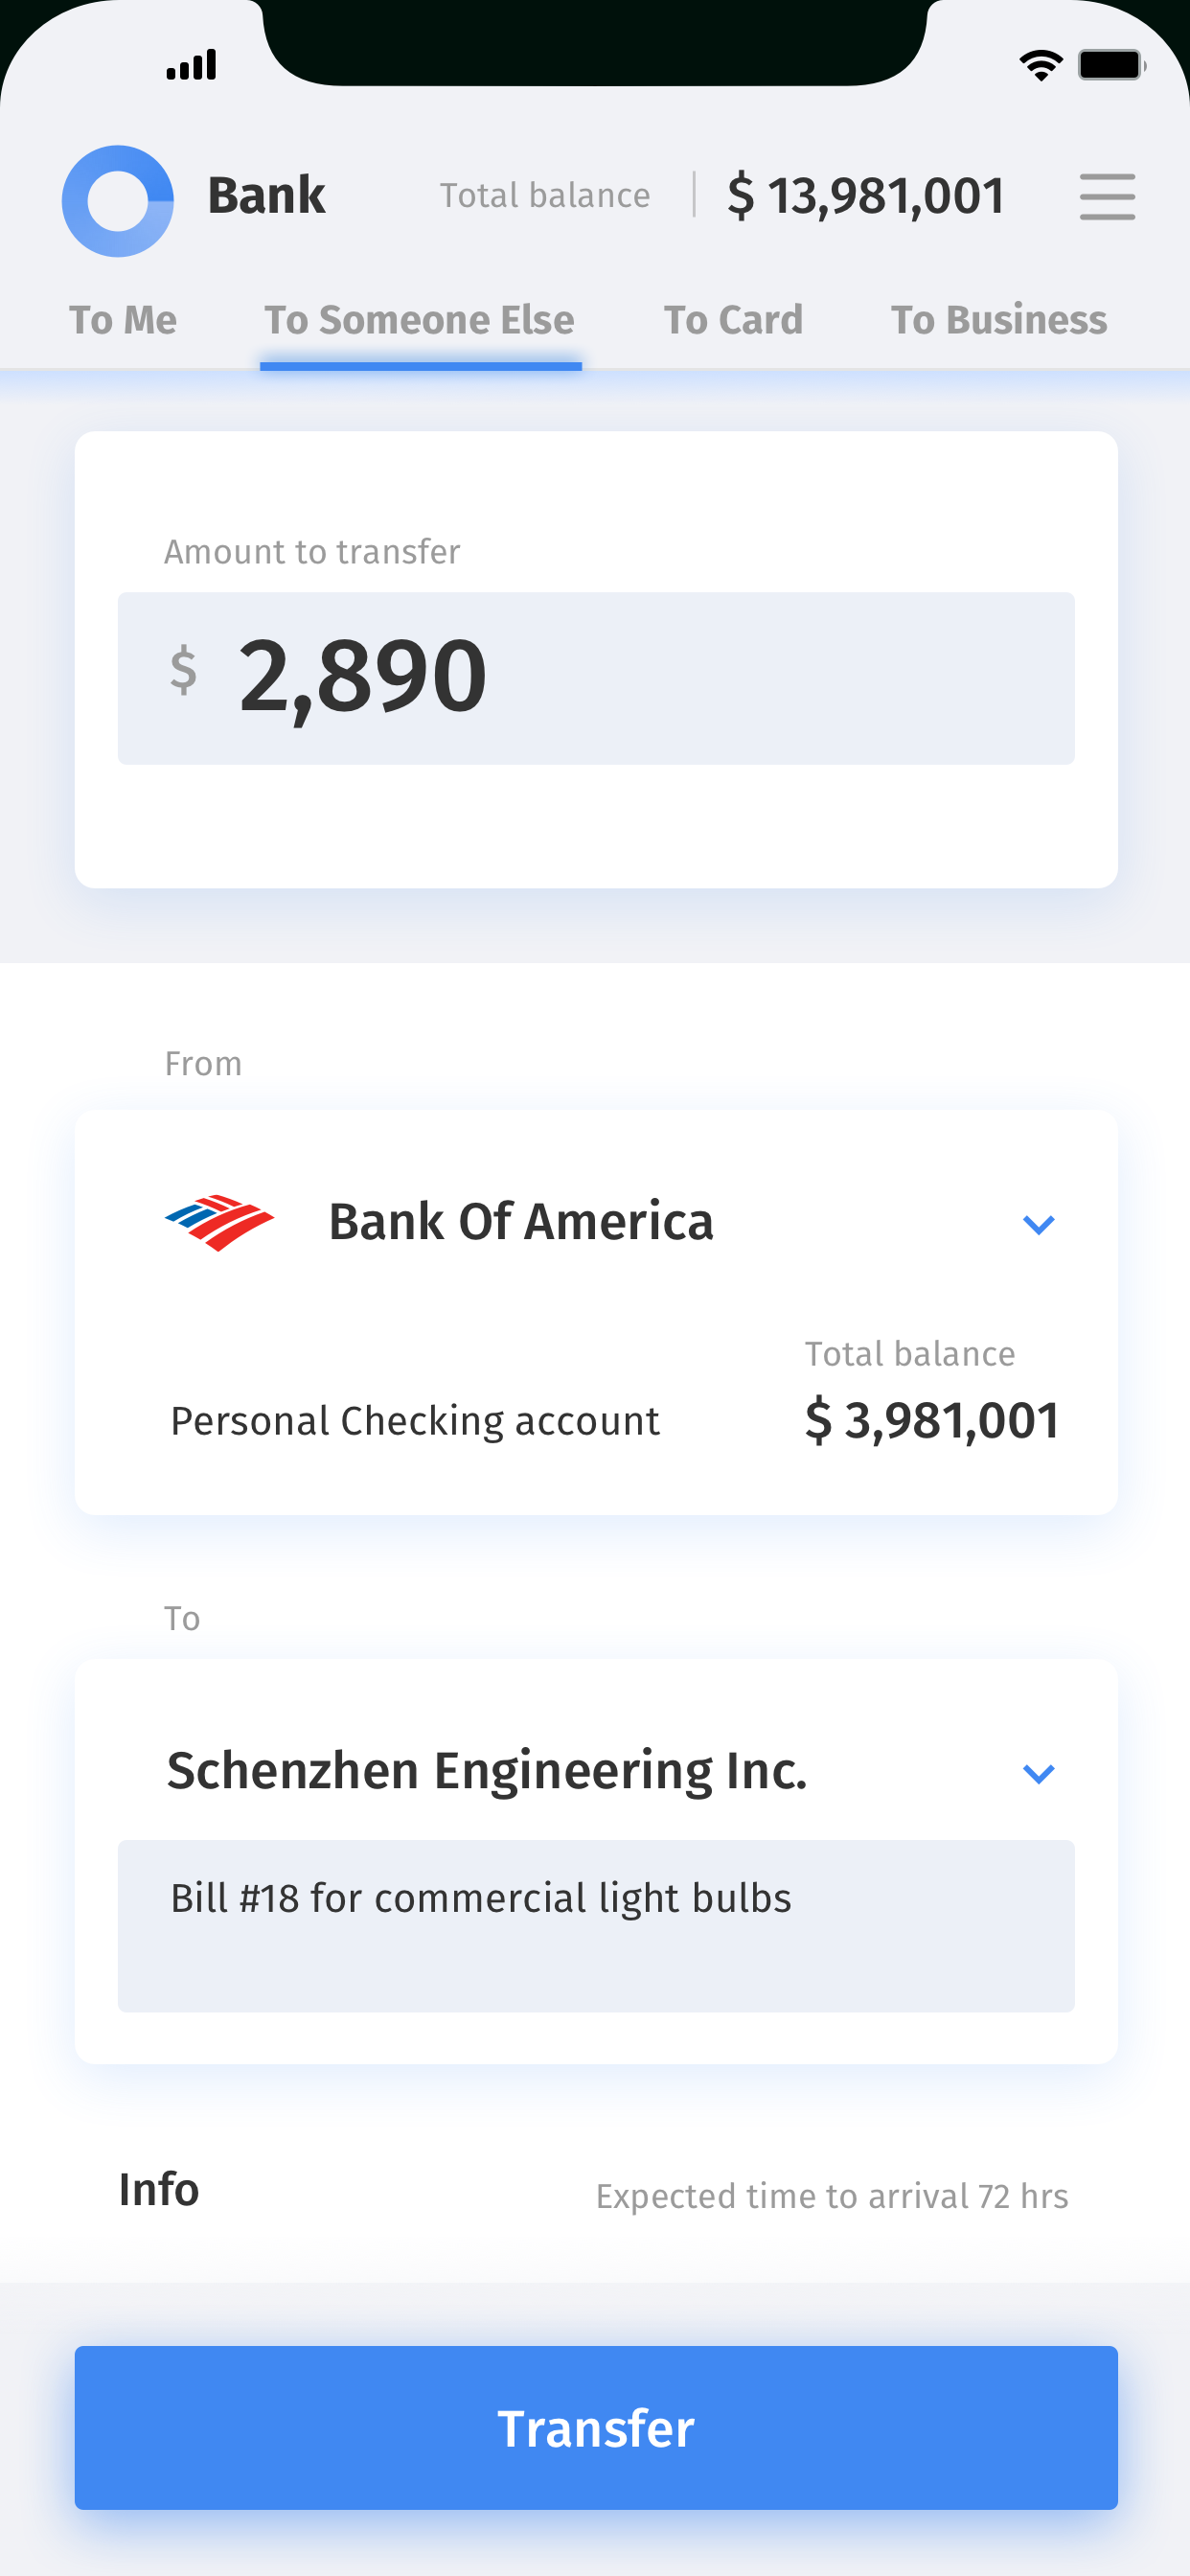
Task: Tap the Info label
Action: click(159, 2189)
